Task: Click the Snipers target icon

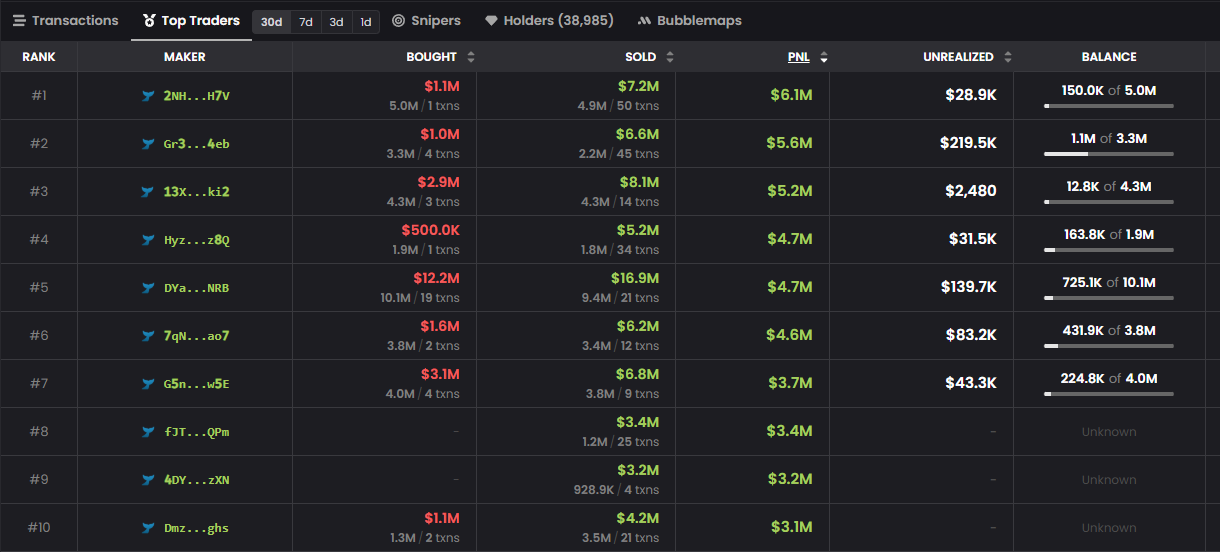Action: tap(398, 20)
